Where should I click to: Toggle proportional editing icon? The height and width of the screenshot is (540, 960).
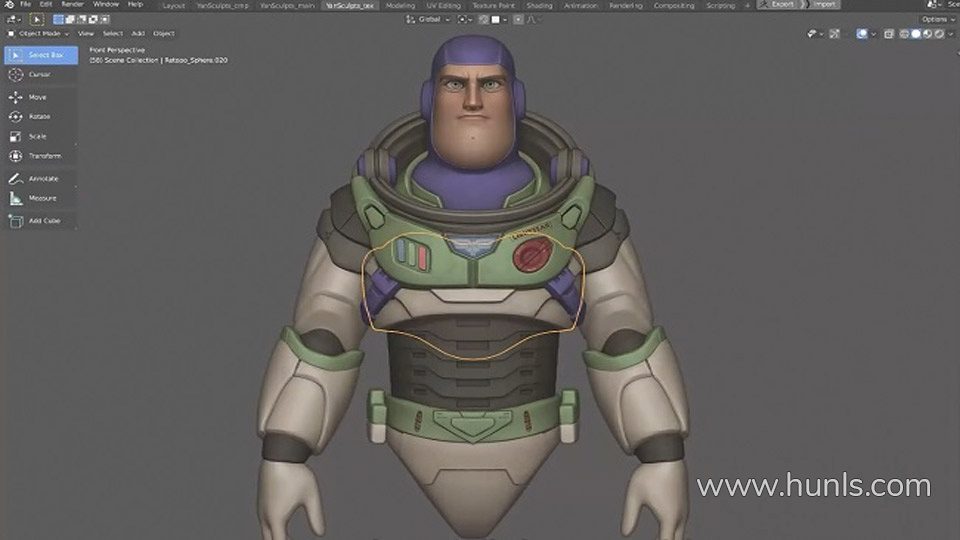(518, 20)
